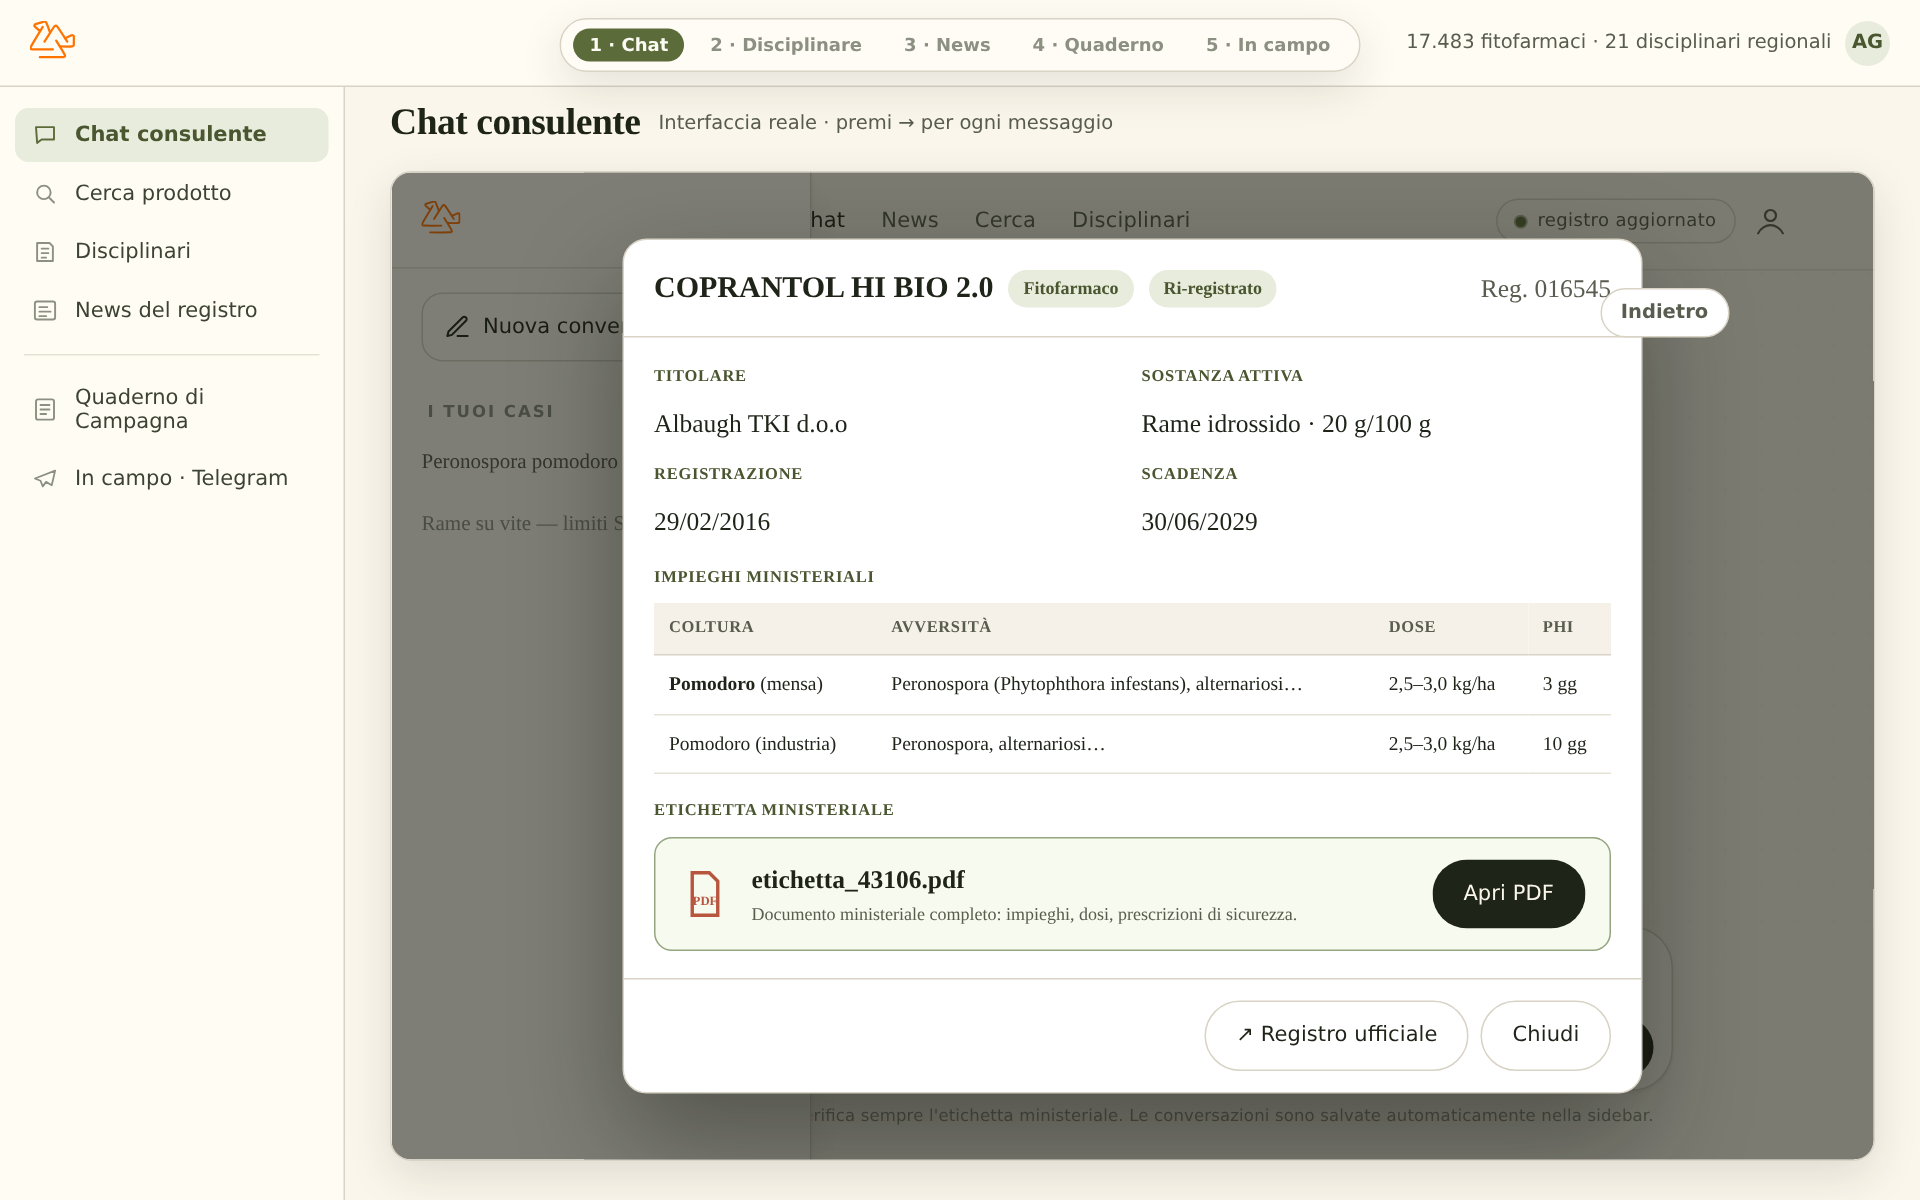The height and width of the screenshot is (1200, 1920).
Task: Click the registro aggiornato status pill
Action: click(x=1615, y=221)
